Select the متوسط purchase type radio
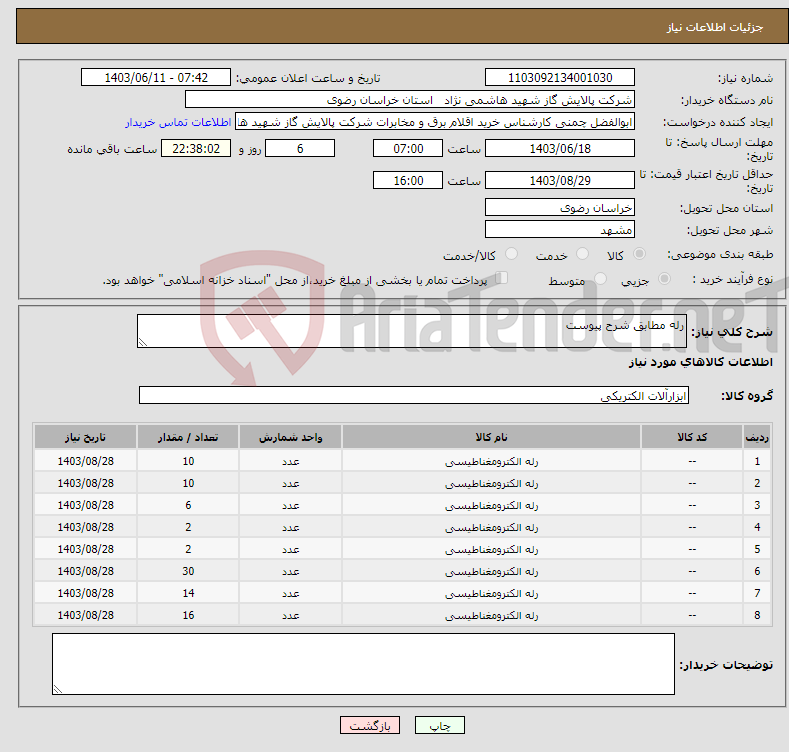Image resolution: width=789 pixels, height=752 pixels. 600,278
